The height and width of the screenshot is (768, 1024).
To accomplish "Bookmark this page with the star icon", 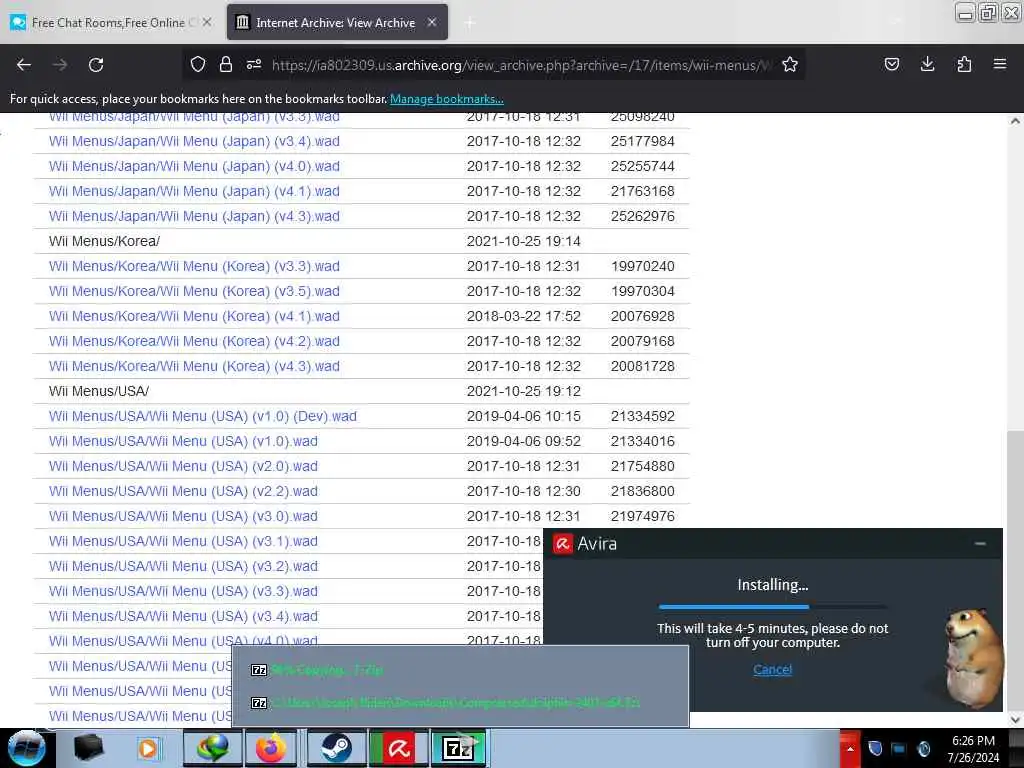I will pyautogui.click(x=790, y=64).
